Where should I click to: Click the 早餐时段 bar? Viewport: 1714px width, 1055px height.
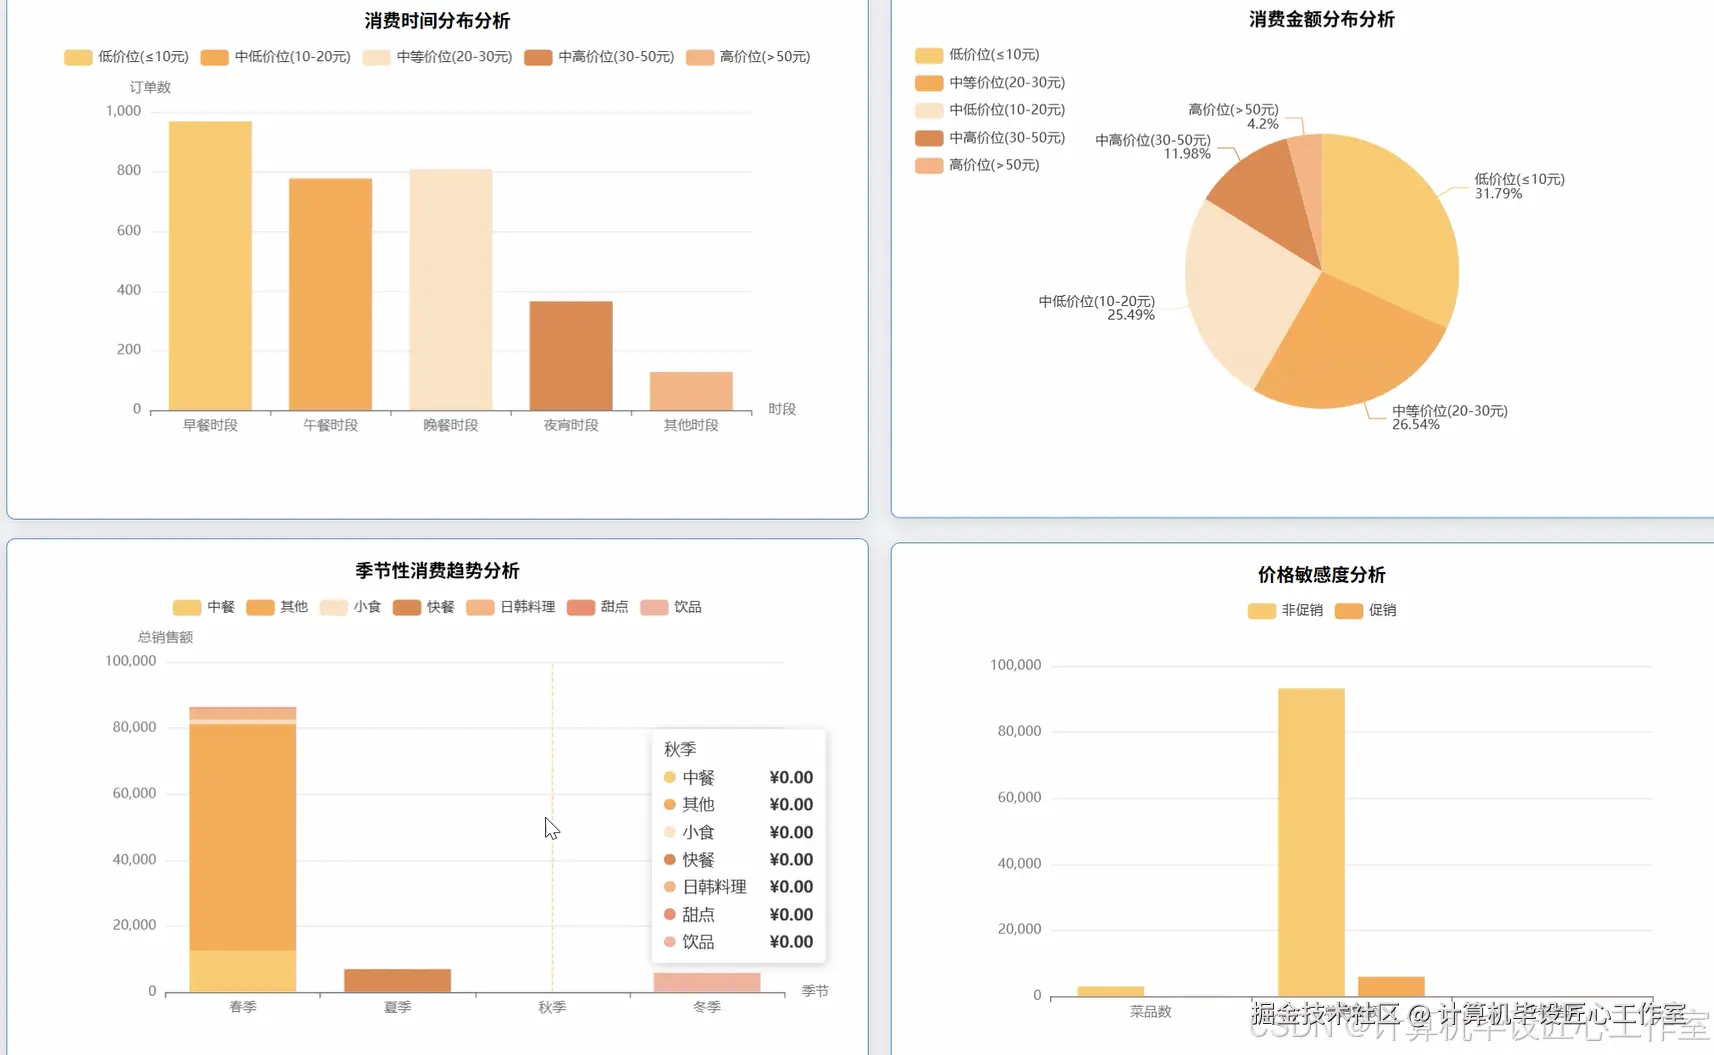point(210,266)
